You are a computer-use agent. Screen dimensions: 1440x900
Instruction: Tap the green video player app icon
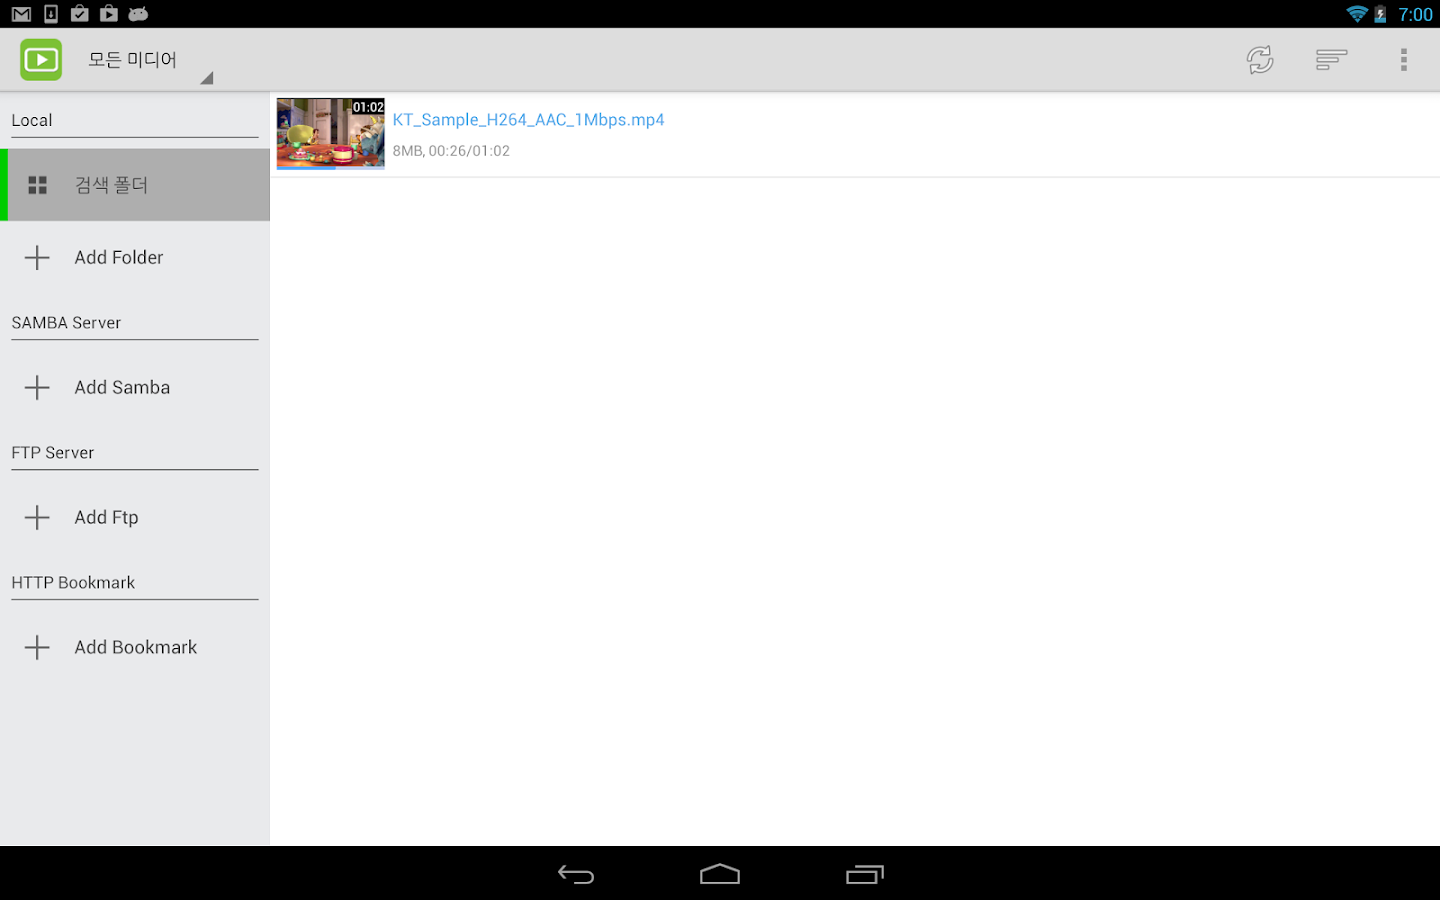click(41, 60)
